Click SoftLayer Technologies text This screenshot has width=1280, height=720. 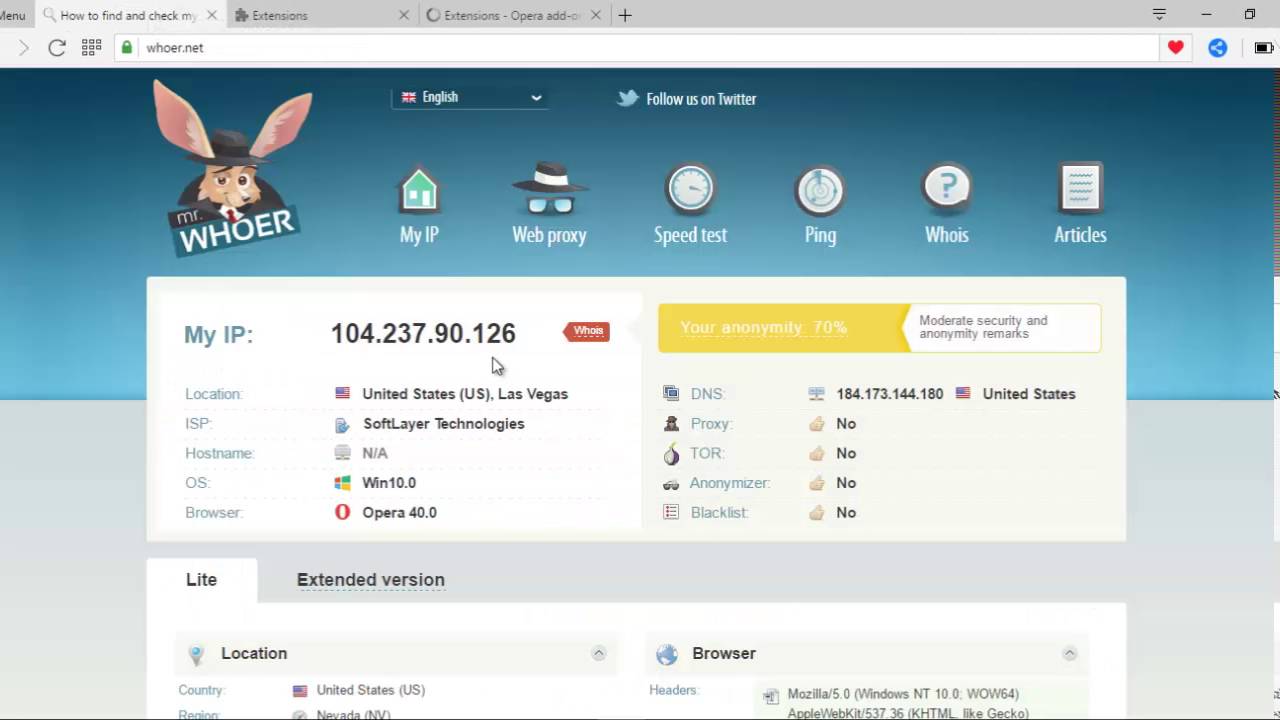coord(443,424)
